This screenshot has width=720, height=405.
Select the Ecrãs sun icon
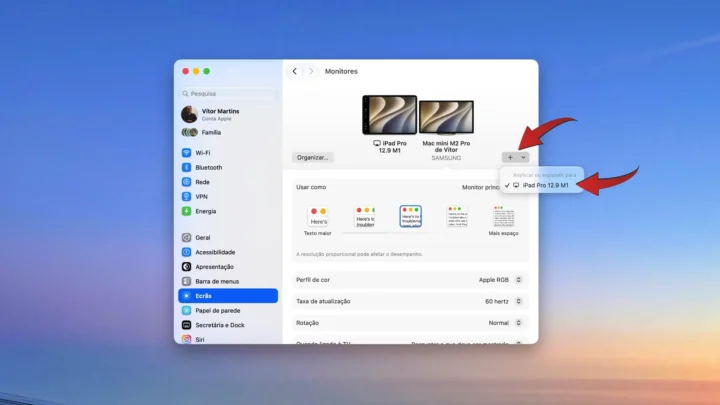[186, 296]
